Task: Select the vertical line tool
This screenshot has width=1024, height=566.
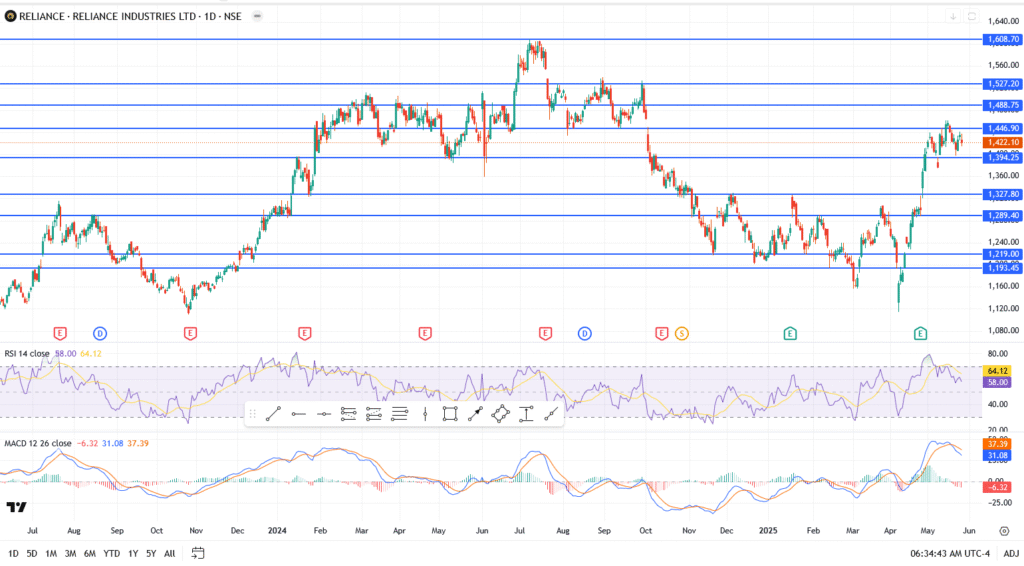Action: [424, 413]
